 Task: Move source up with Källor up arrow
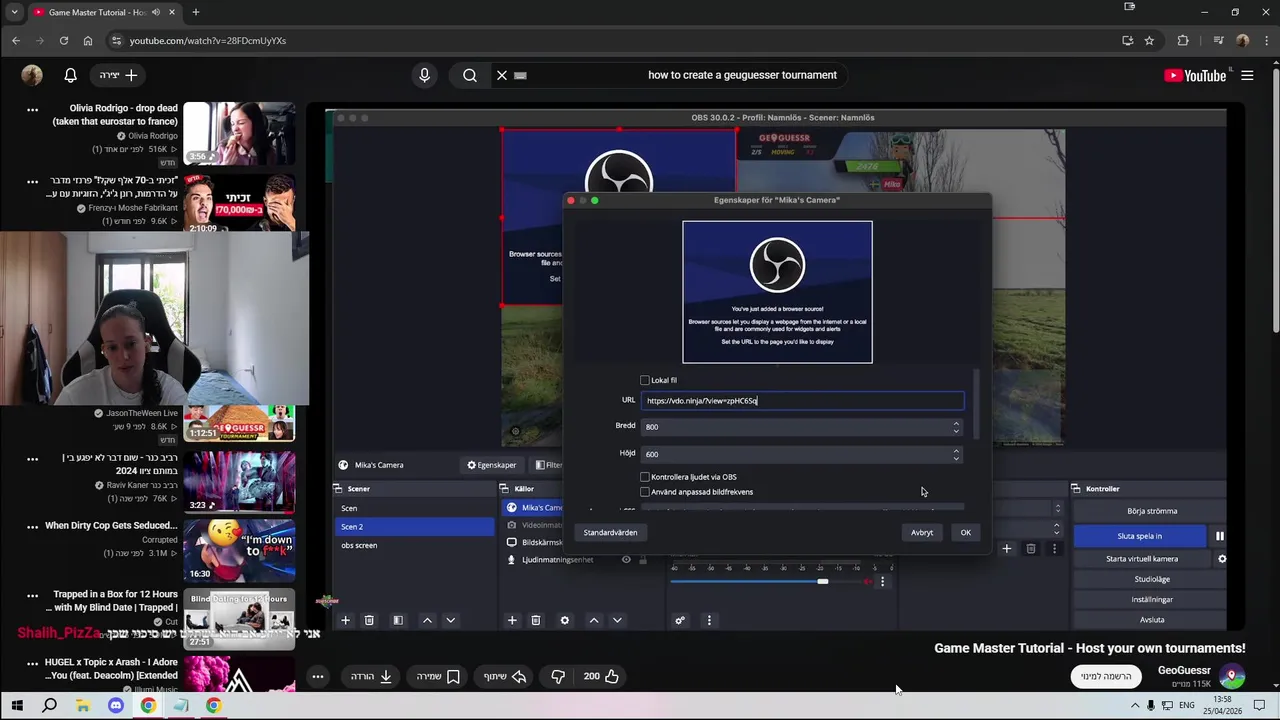593,620
